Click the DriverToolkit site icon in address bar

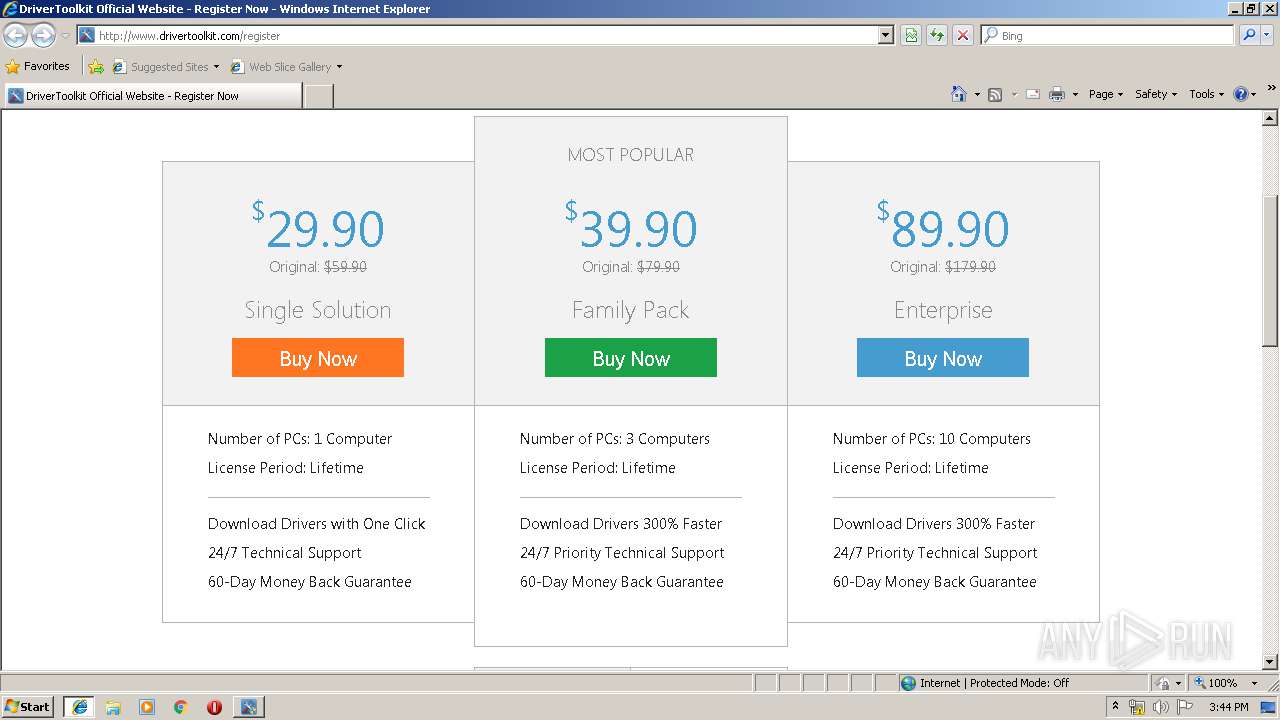pyautogui.click(x=87, y=35)
